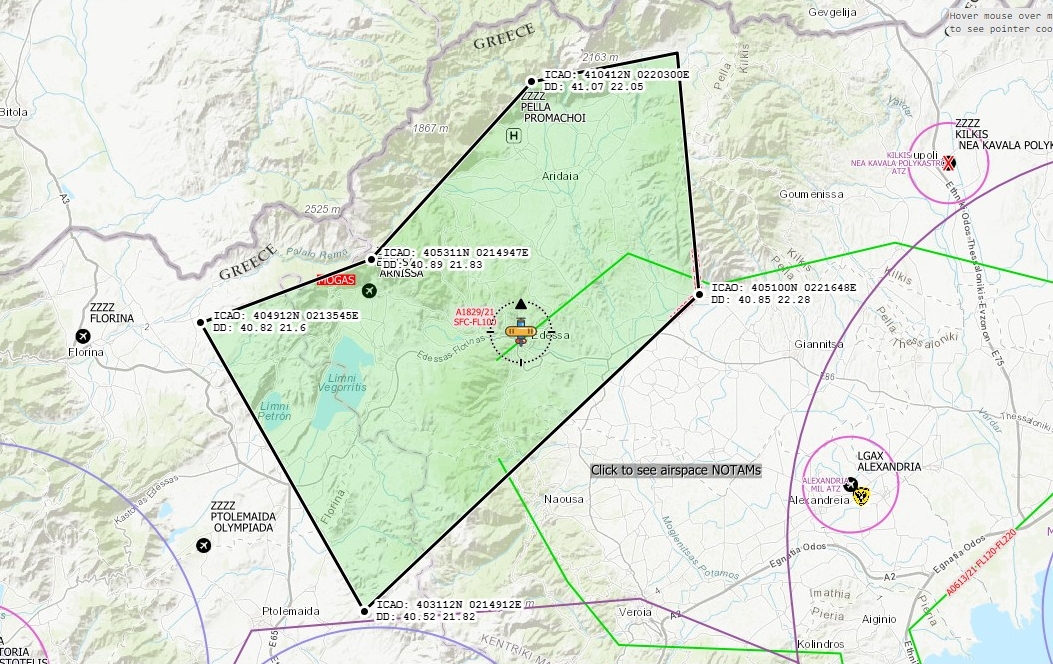Select the southern vertex at 403112N 0214912E
Image resolution: width=1053 pixels, height=664 pixels.
coord(365,611)
